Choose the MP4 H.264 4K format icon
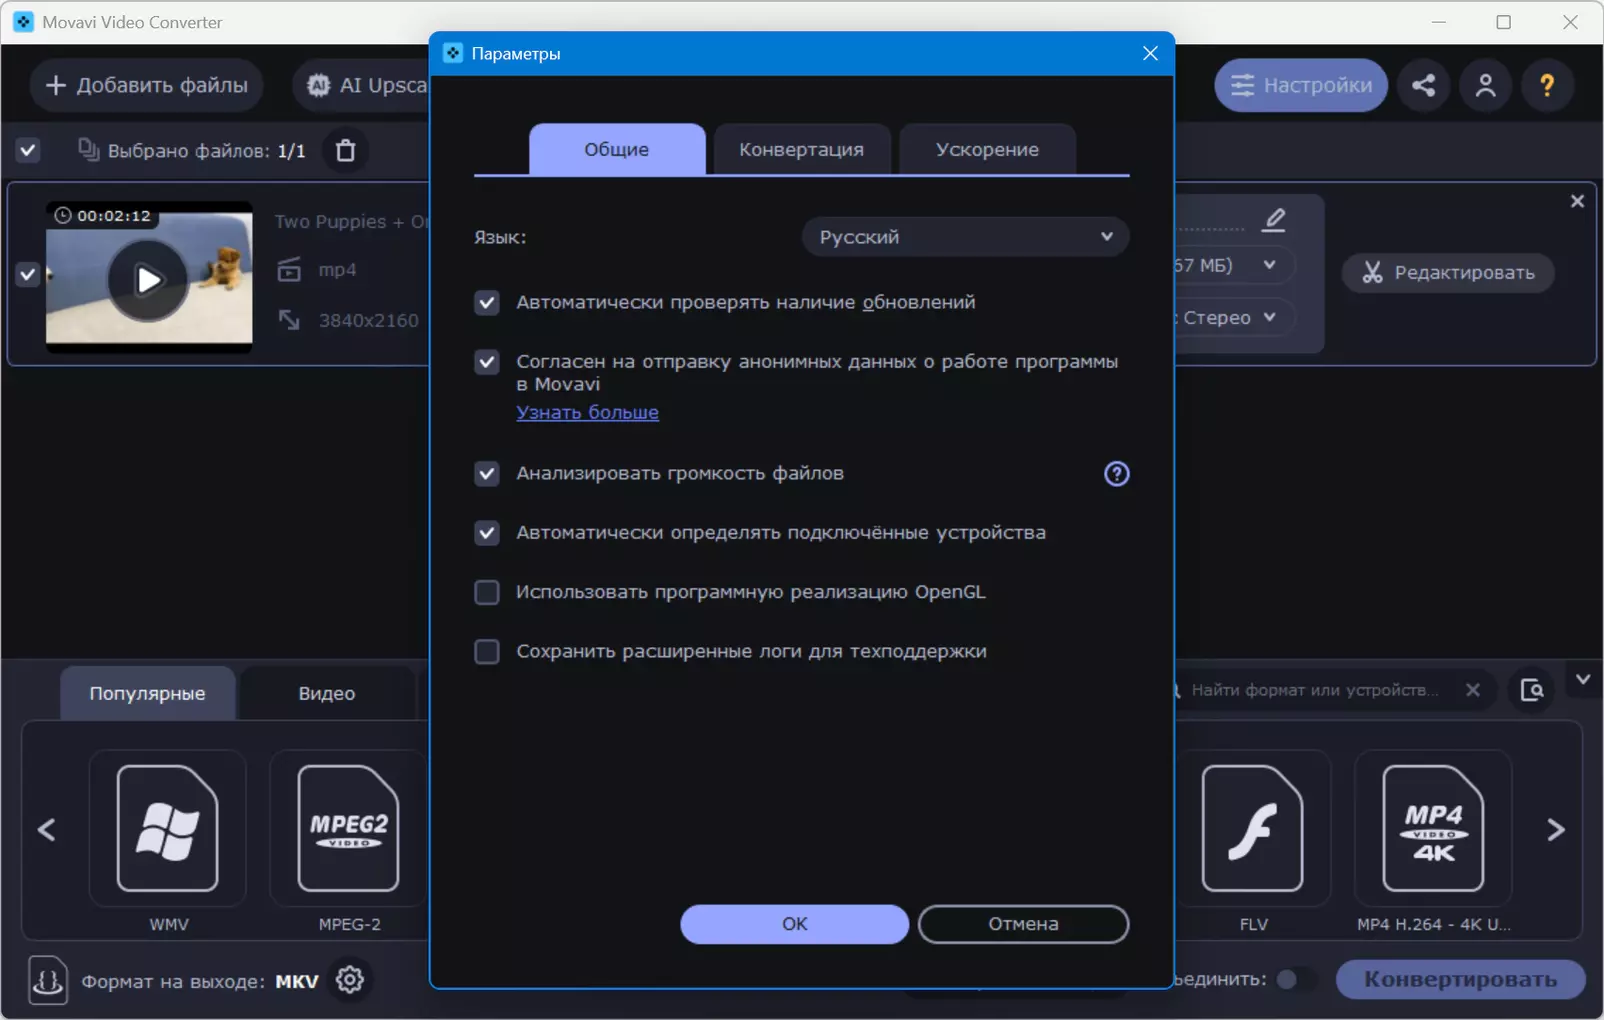Viewport: 1604px width, 1020px height. tap(1433, 828)
